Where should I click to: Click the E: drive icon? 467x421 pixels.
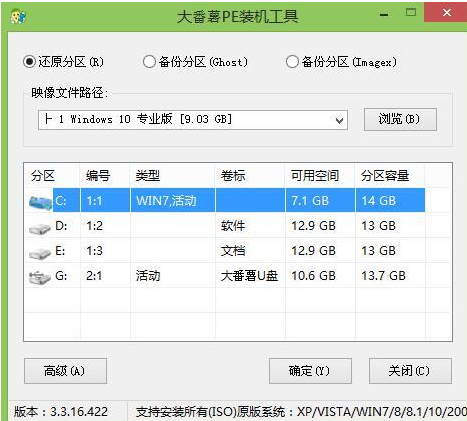(40, 252)
